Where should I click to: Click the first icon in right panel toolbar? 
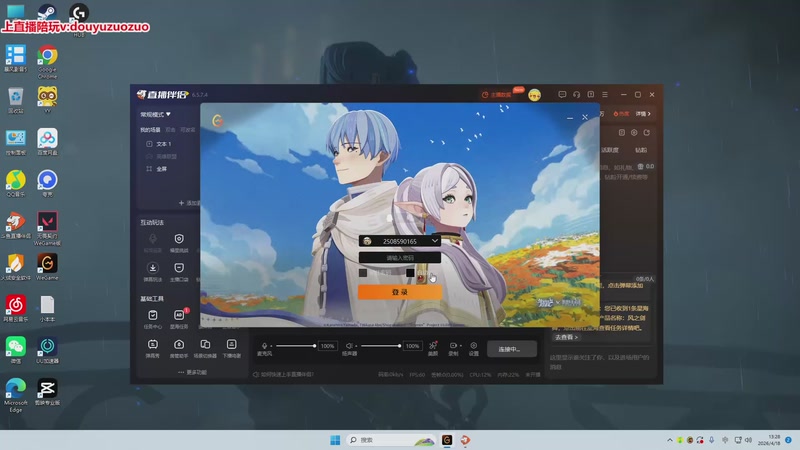(621, 133)
